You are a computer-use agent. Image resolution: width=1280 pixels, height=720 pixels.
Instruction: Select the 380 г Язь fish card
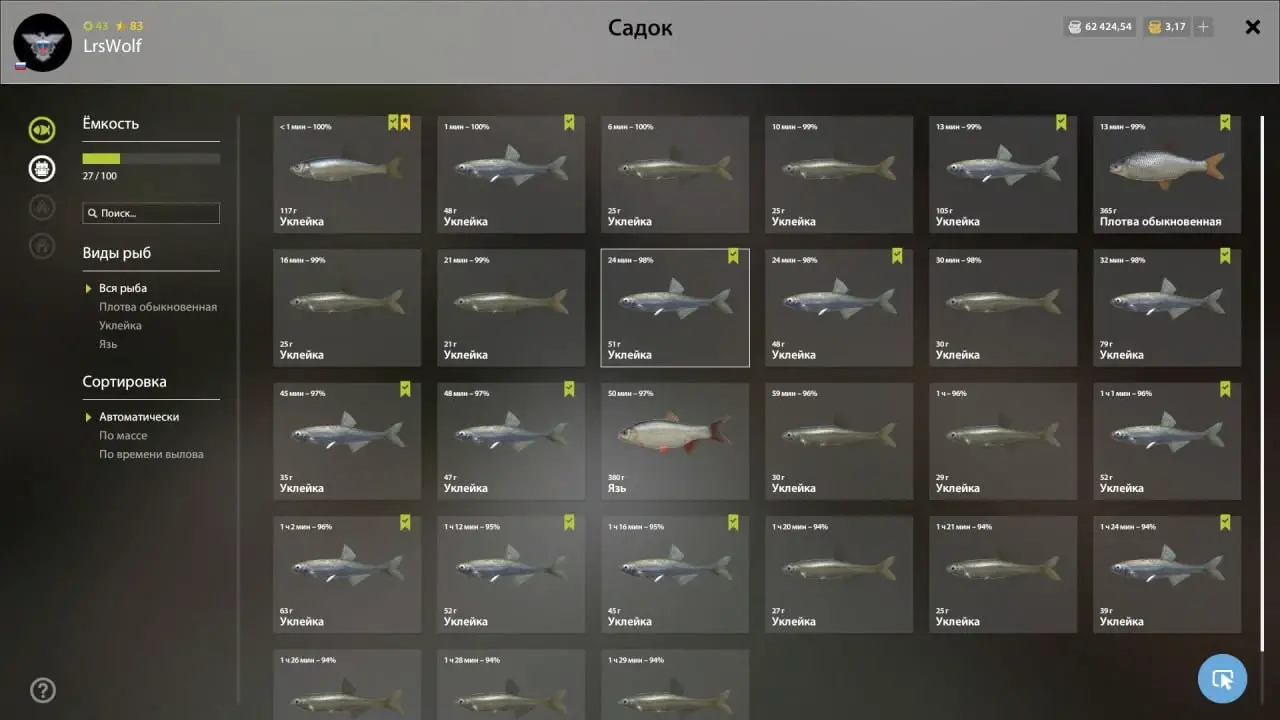675,441
